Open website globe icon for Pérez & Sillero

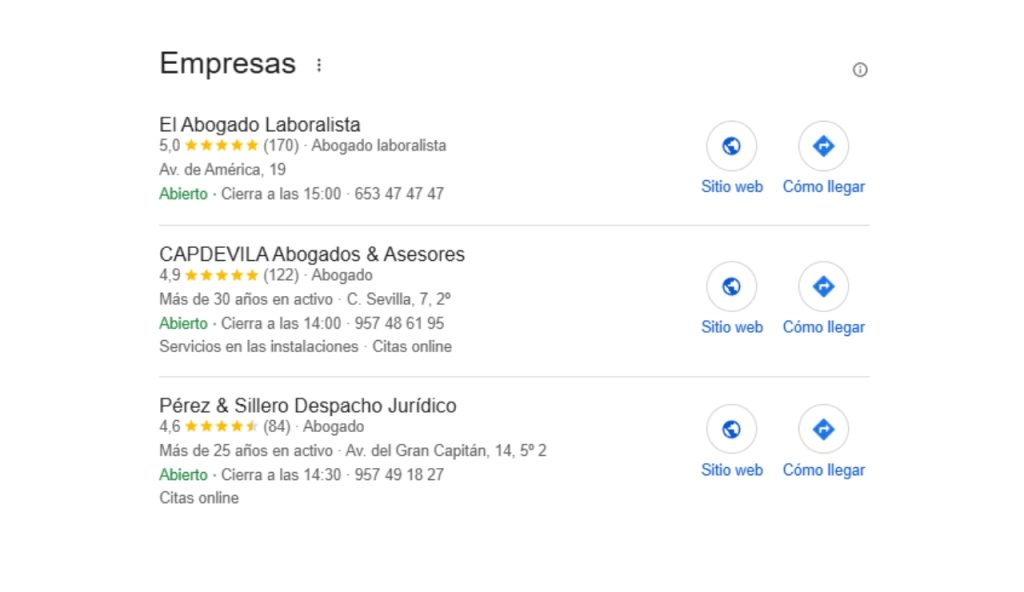pyautogui.click(x=731, y=430)
